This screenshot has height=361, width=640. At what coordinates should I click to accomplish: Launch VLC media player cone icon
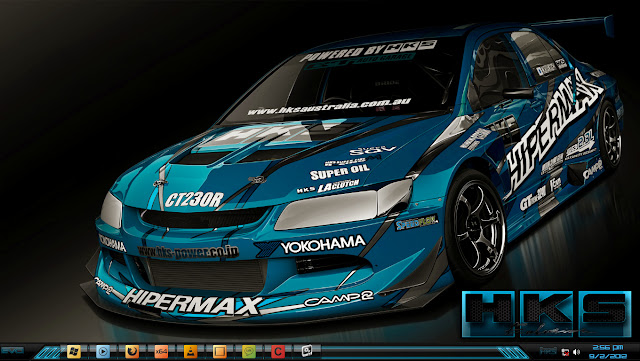coord(190,351)
